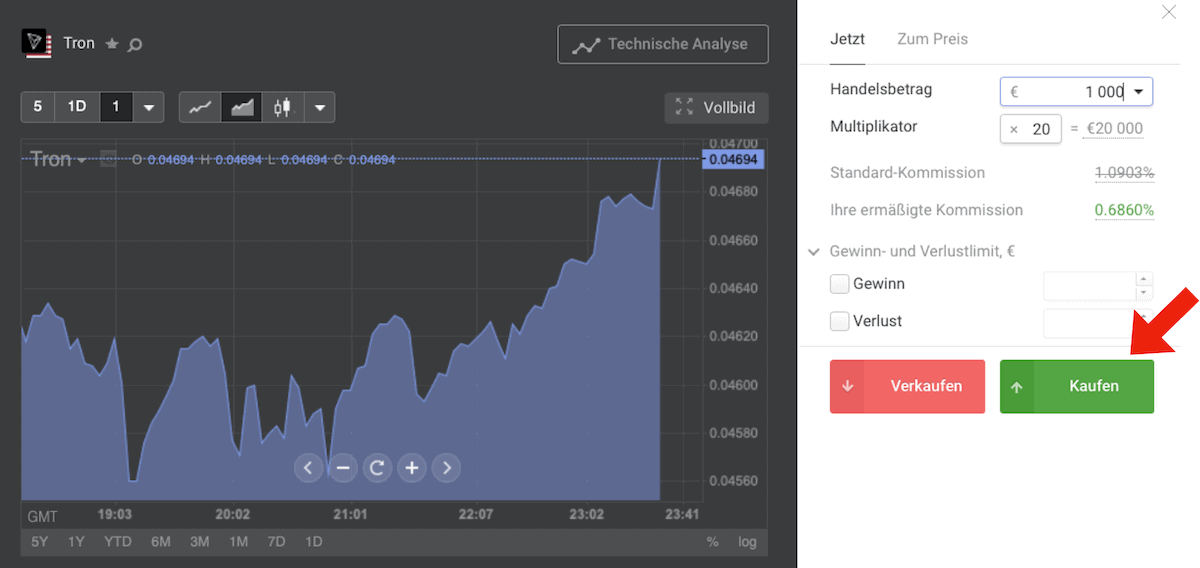Select the line chart type icon
Image resolution: width=1200 pixels, height=568 pixels.
coord(200,107)
